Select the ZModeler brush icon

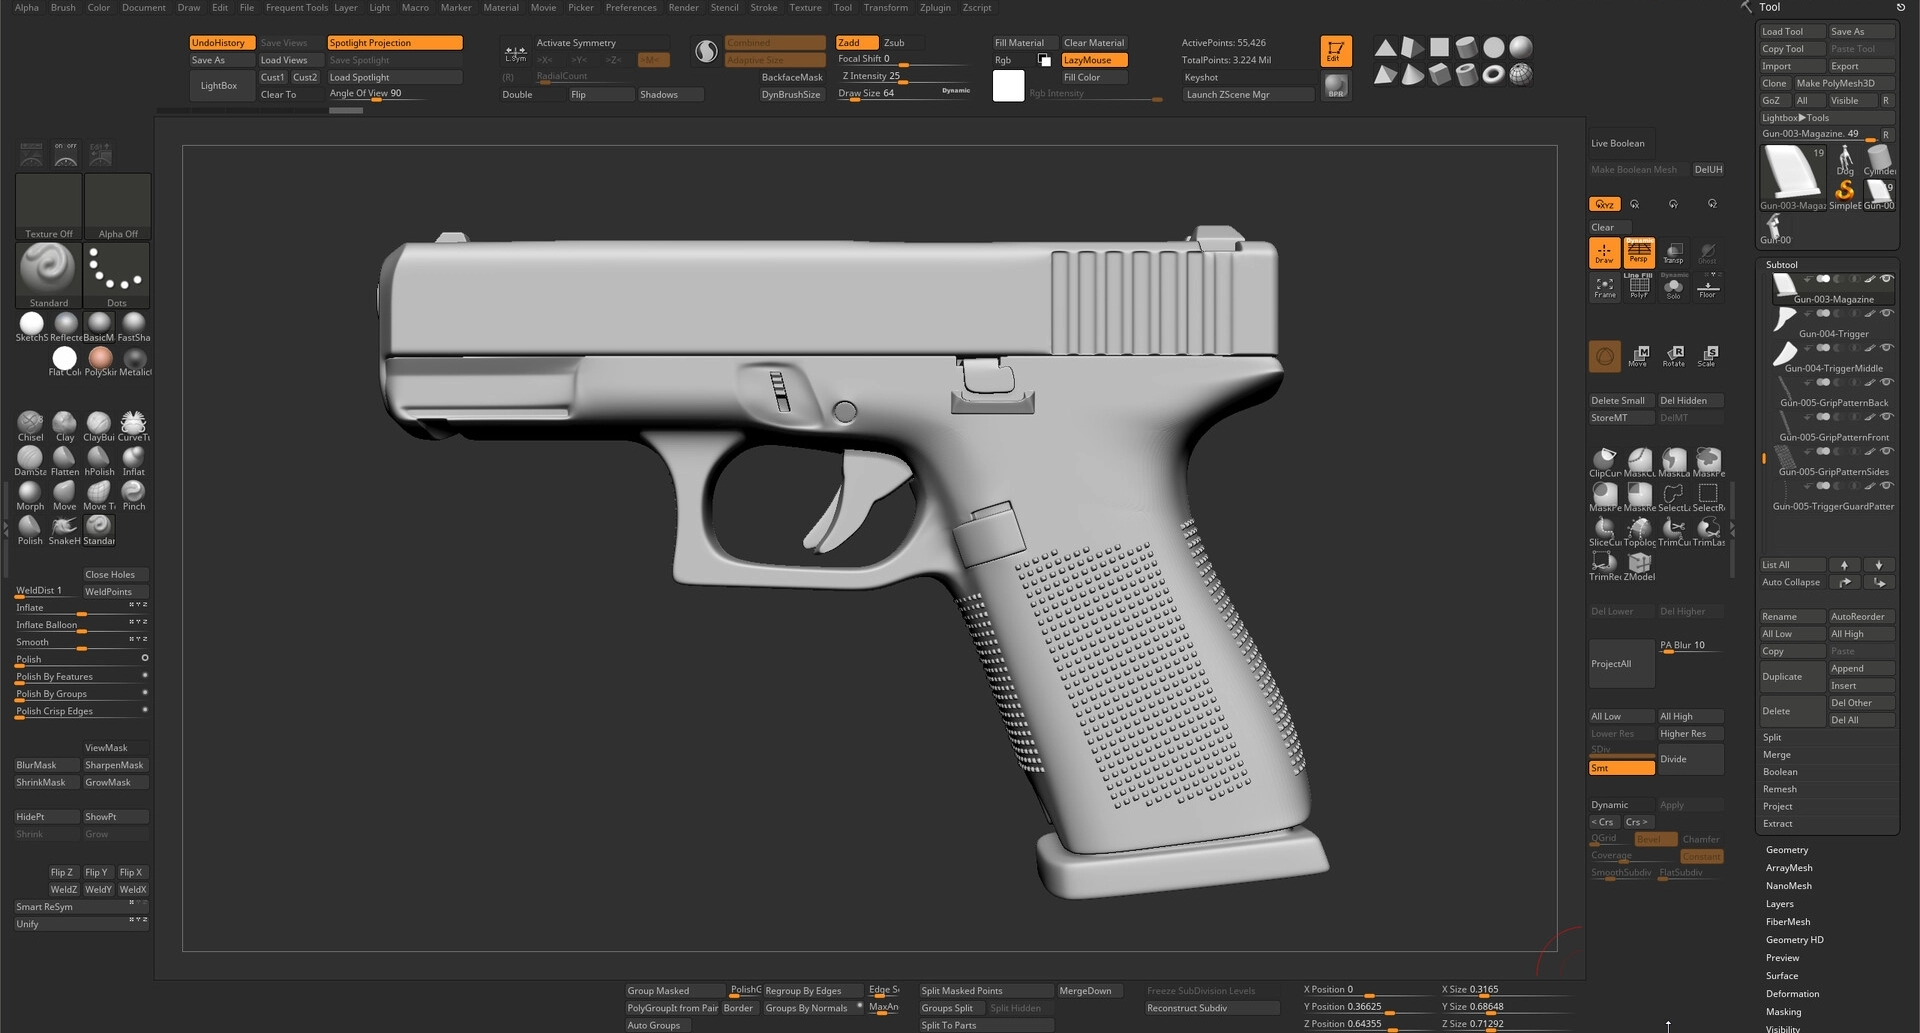pos(1639,564)
